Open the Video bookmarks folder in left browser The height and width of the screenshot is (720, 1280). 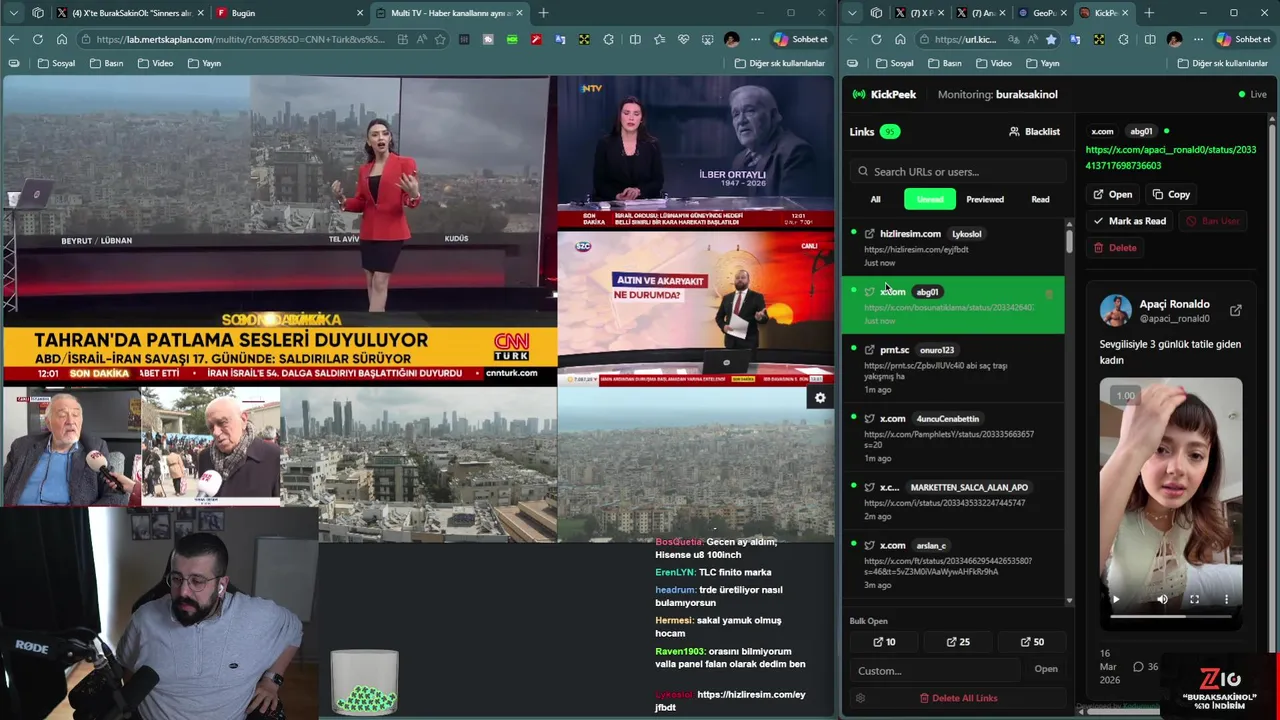[x=155, y=63]
